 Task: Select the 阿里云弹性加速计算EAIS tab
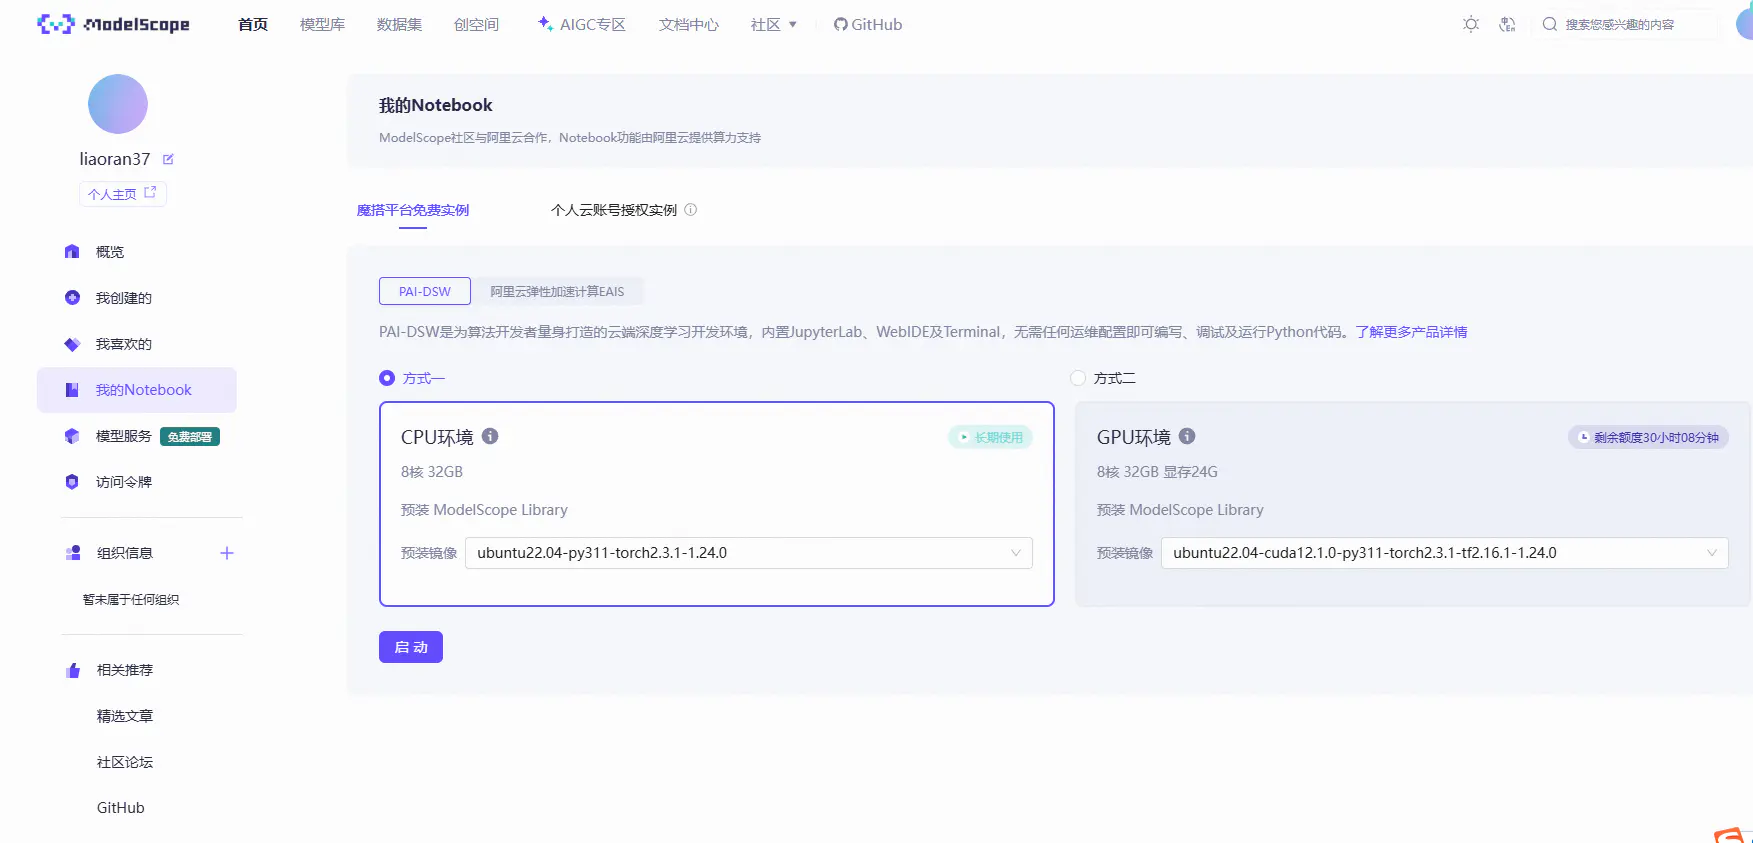(557, 291)
